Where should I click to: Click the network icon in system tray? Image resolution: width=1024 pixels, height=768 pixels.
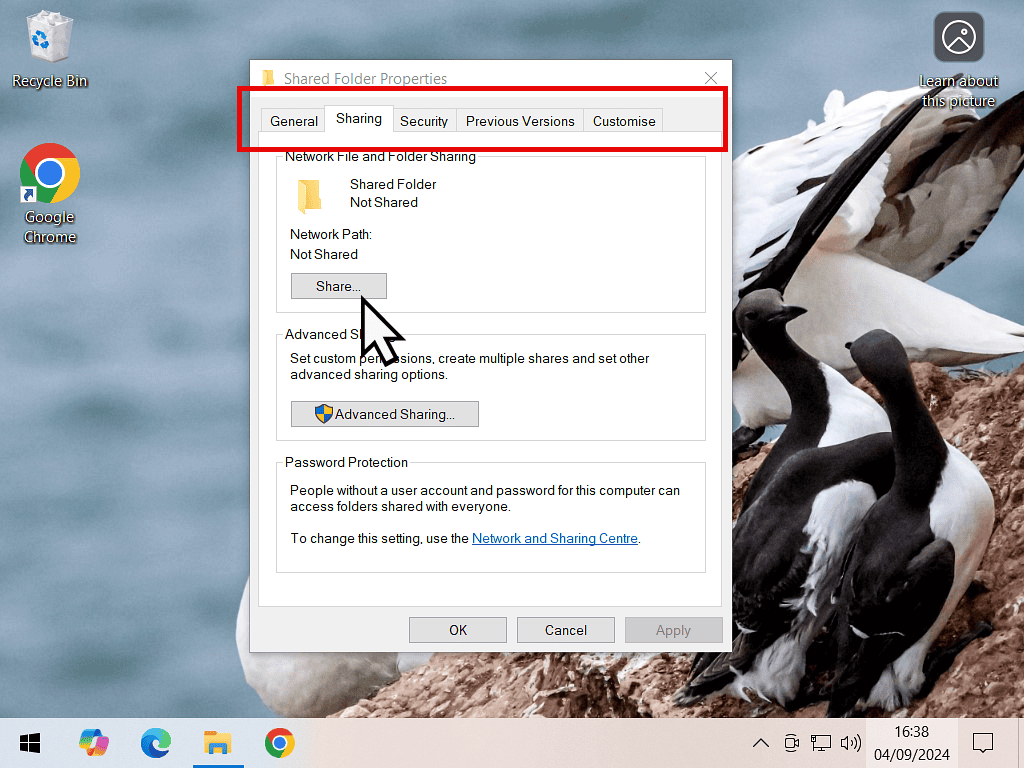tap(821, 743)
